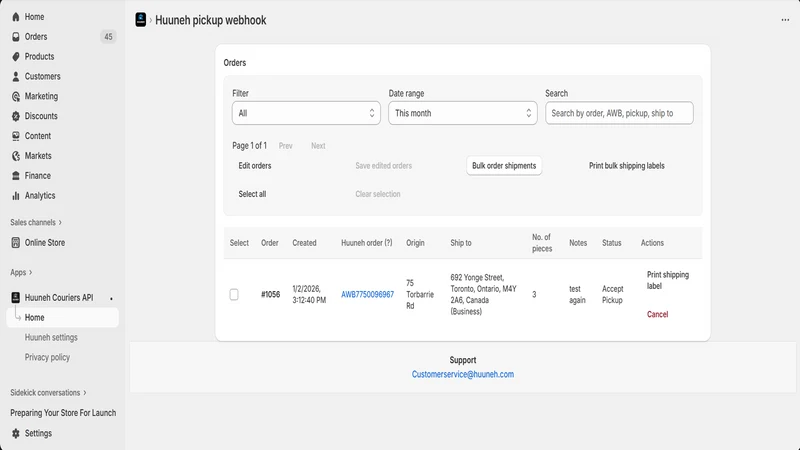Click the Customers person icon

tap(16, 77)
